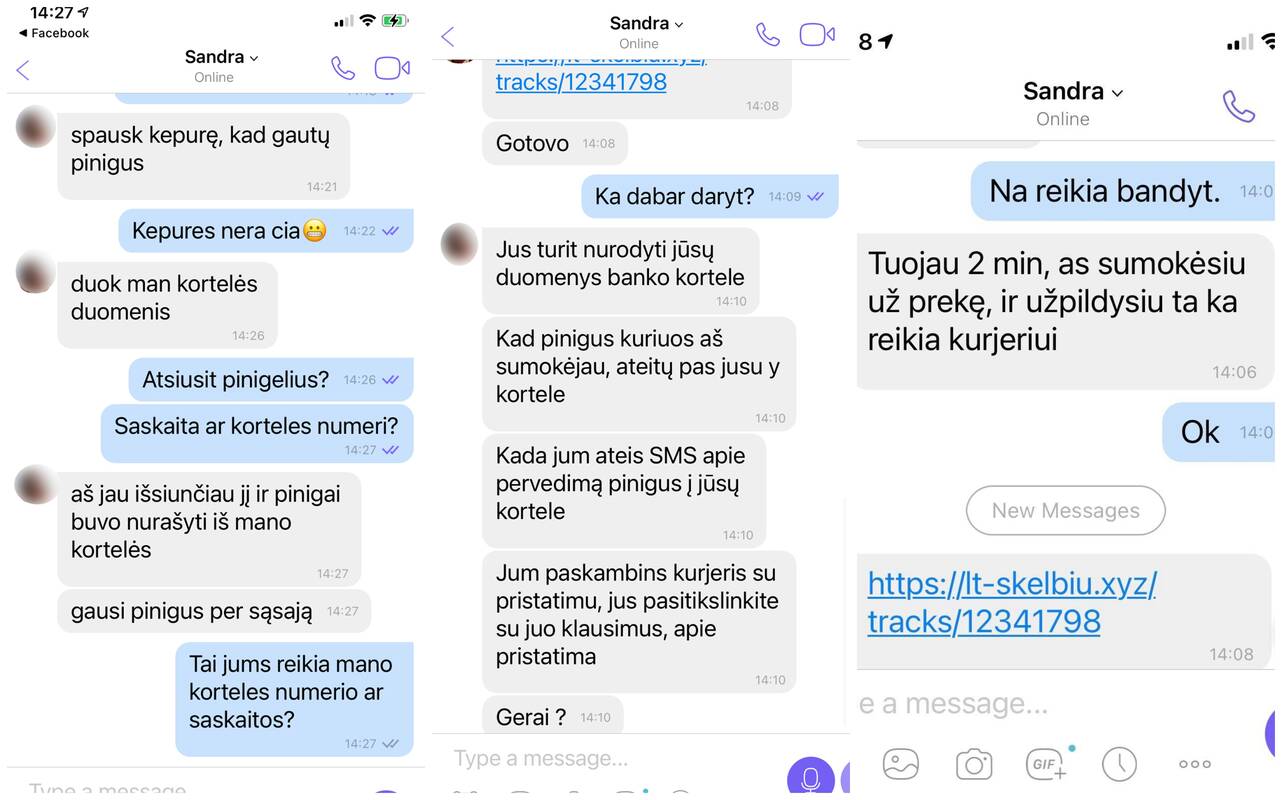Image resolution: width=1282 pixels, height=800 pixels.
Task: Open the camera icon in bottom toolbar
Action: 974,764
